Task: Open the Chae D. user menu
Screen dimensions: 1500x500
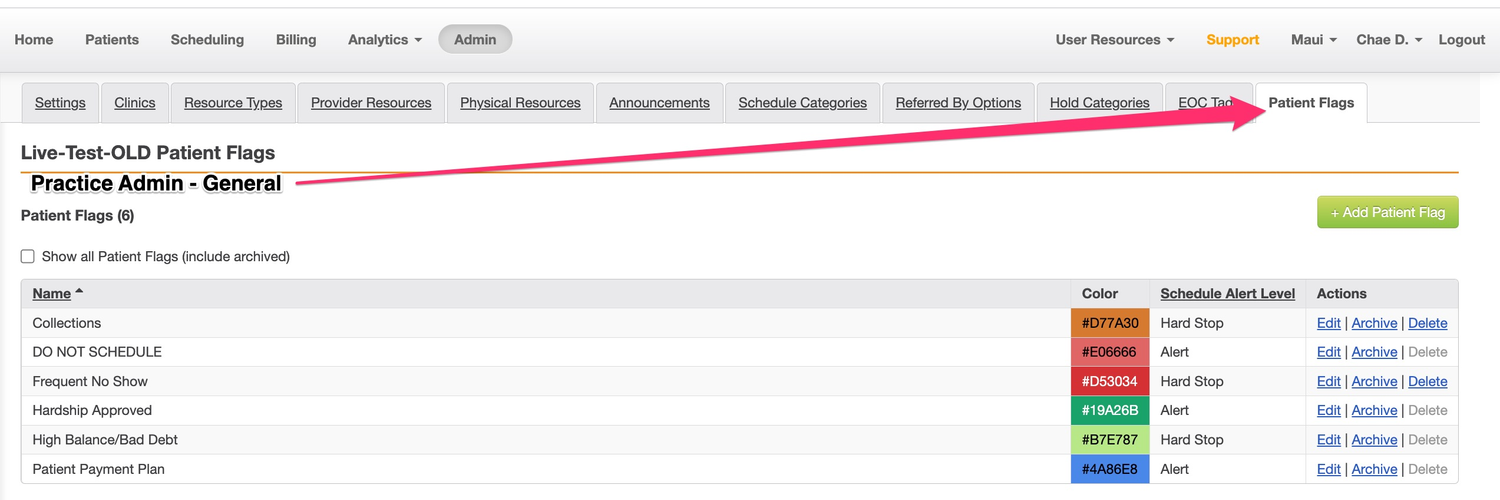Action: click(1388, 40)
